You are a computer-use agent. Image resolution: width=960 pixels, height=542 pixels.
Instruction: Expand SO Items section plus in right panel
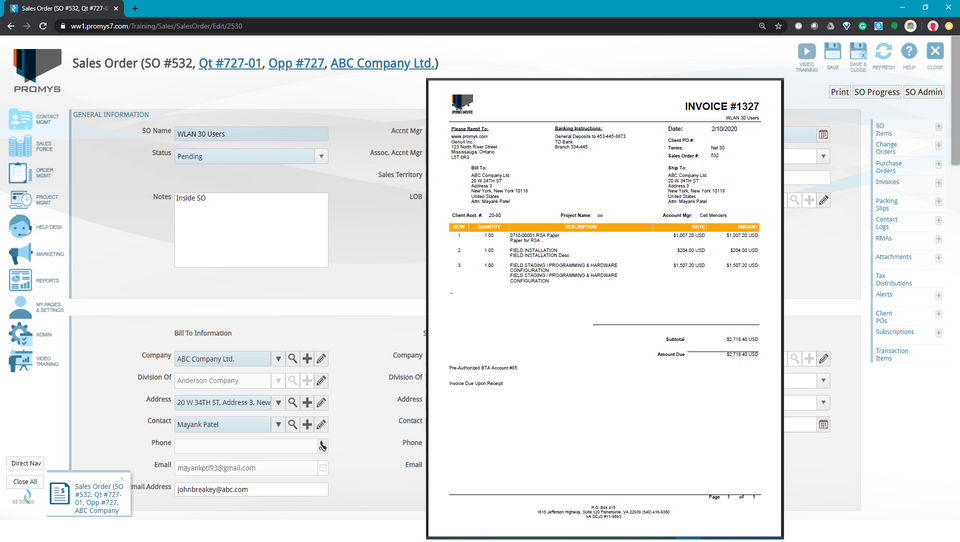(x=938, y=127)
